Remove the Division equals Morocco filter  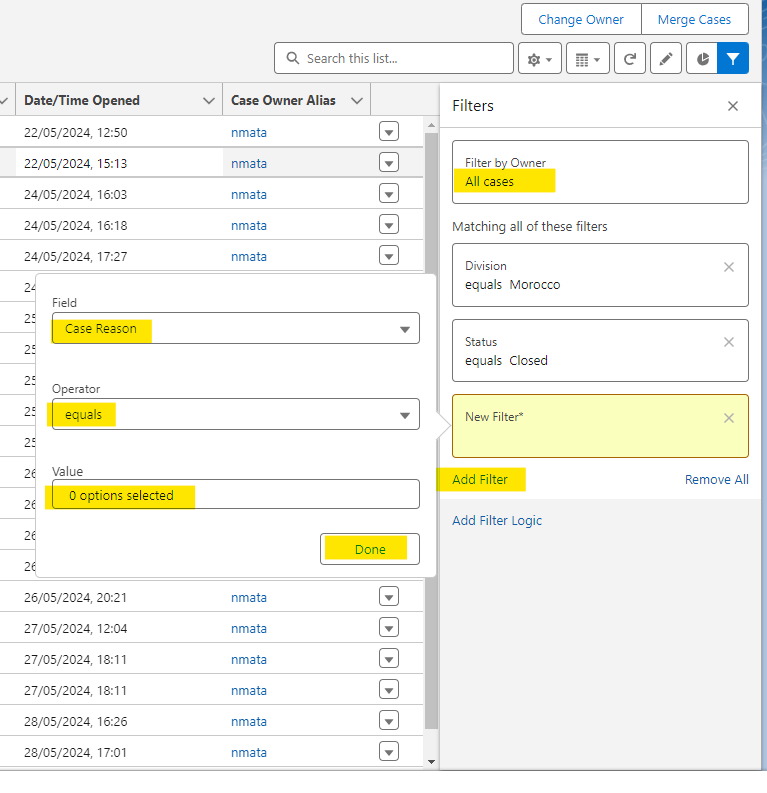[x=729, y=267]
